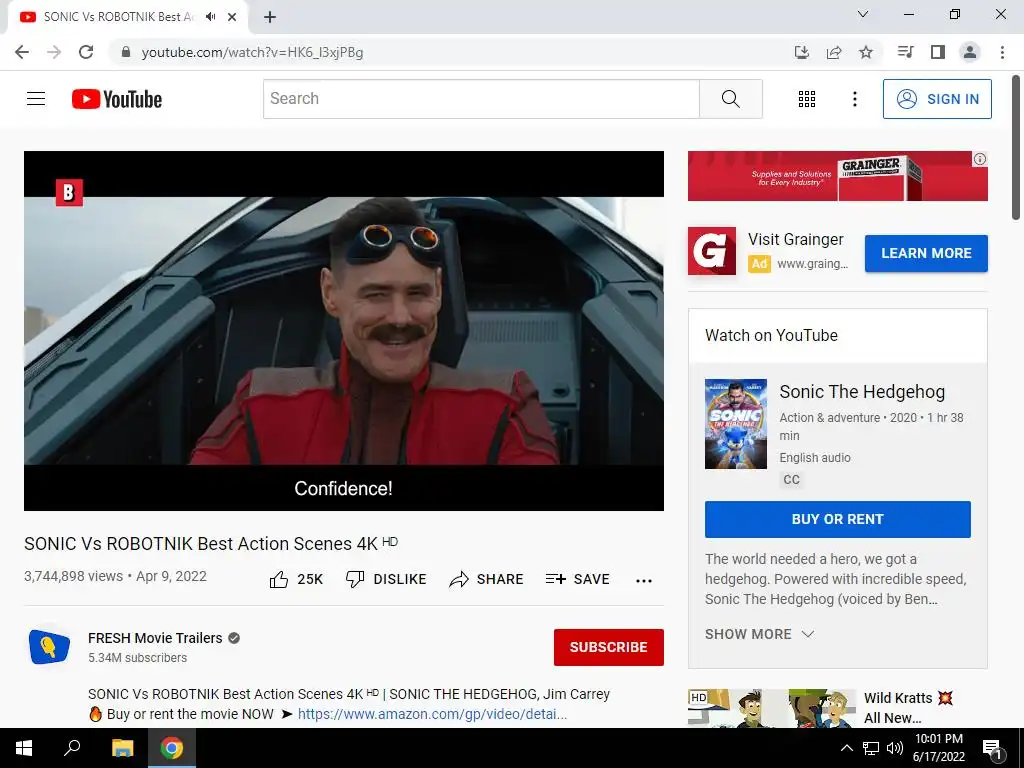Open the tab search dropdown arrow

863,14
